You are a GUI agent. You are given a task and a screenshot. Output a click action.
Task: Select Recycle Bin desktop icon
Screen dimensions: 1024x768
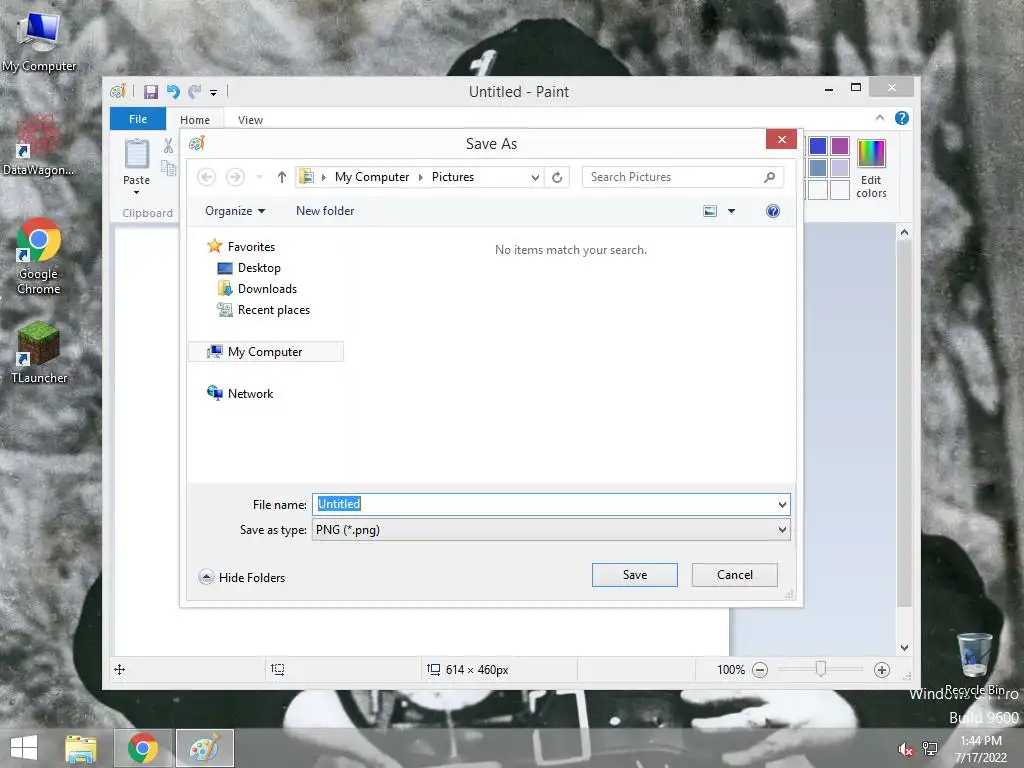[974, 664]
